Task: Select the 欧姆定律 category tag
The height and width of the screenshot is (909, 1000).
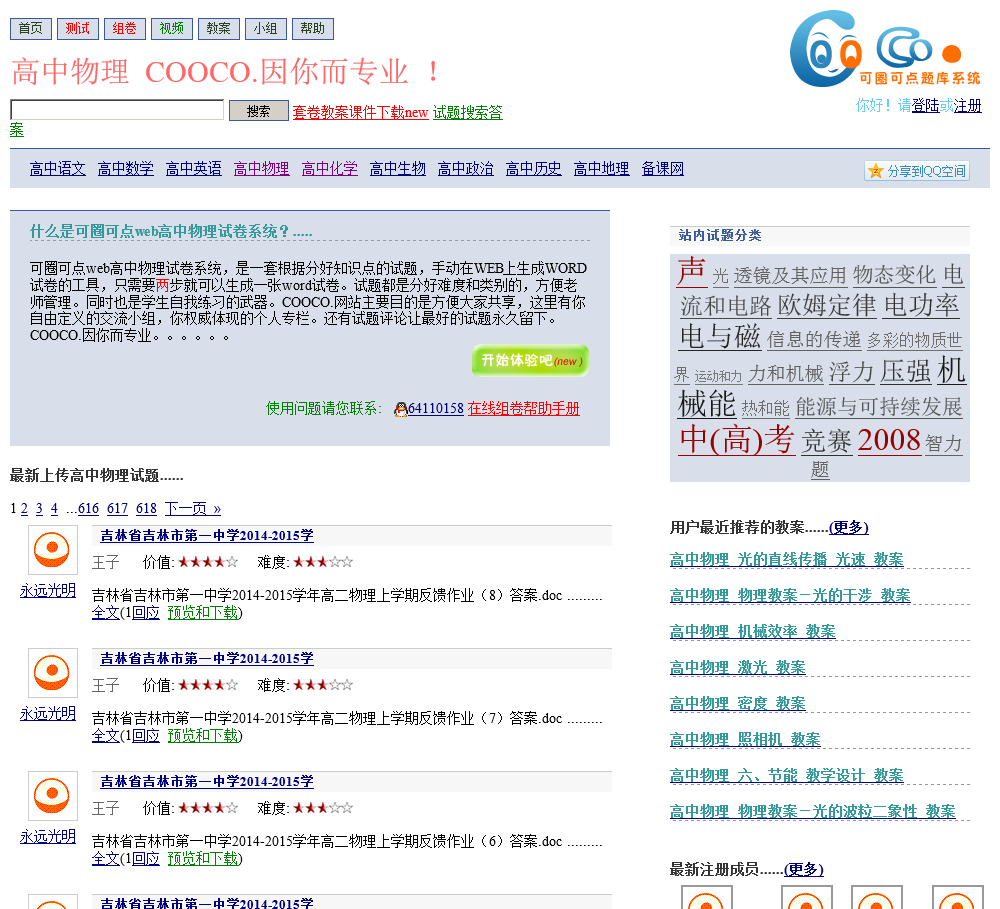Action: click(x=827, y=306)
